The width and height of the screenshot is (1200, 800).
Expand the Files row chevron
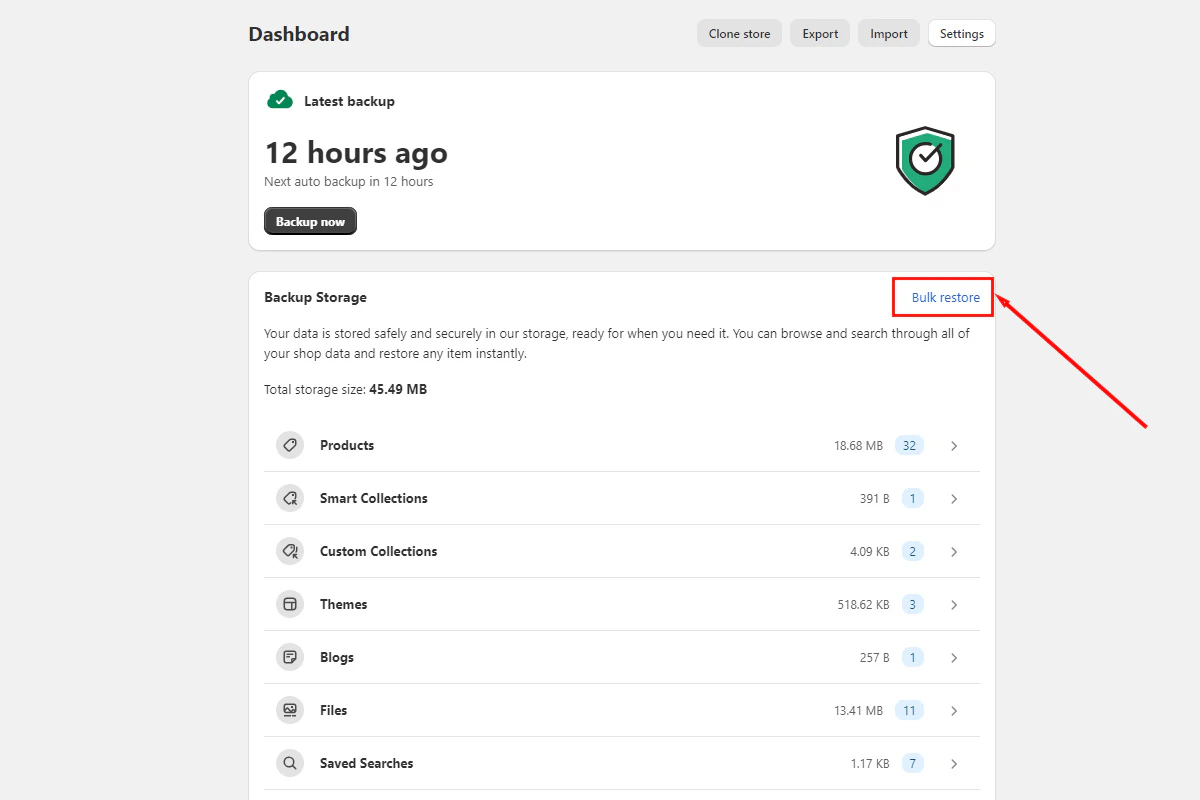953,710
